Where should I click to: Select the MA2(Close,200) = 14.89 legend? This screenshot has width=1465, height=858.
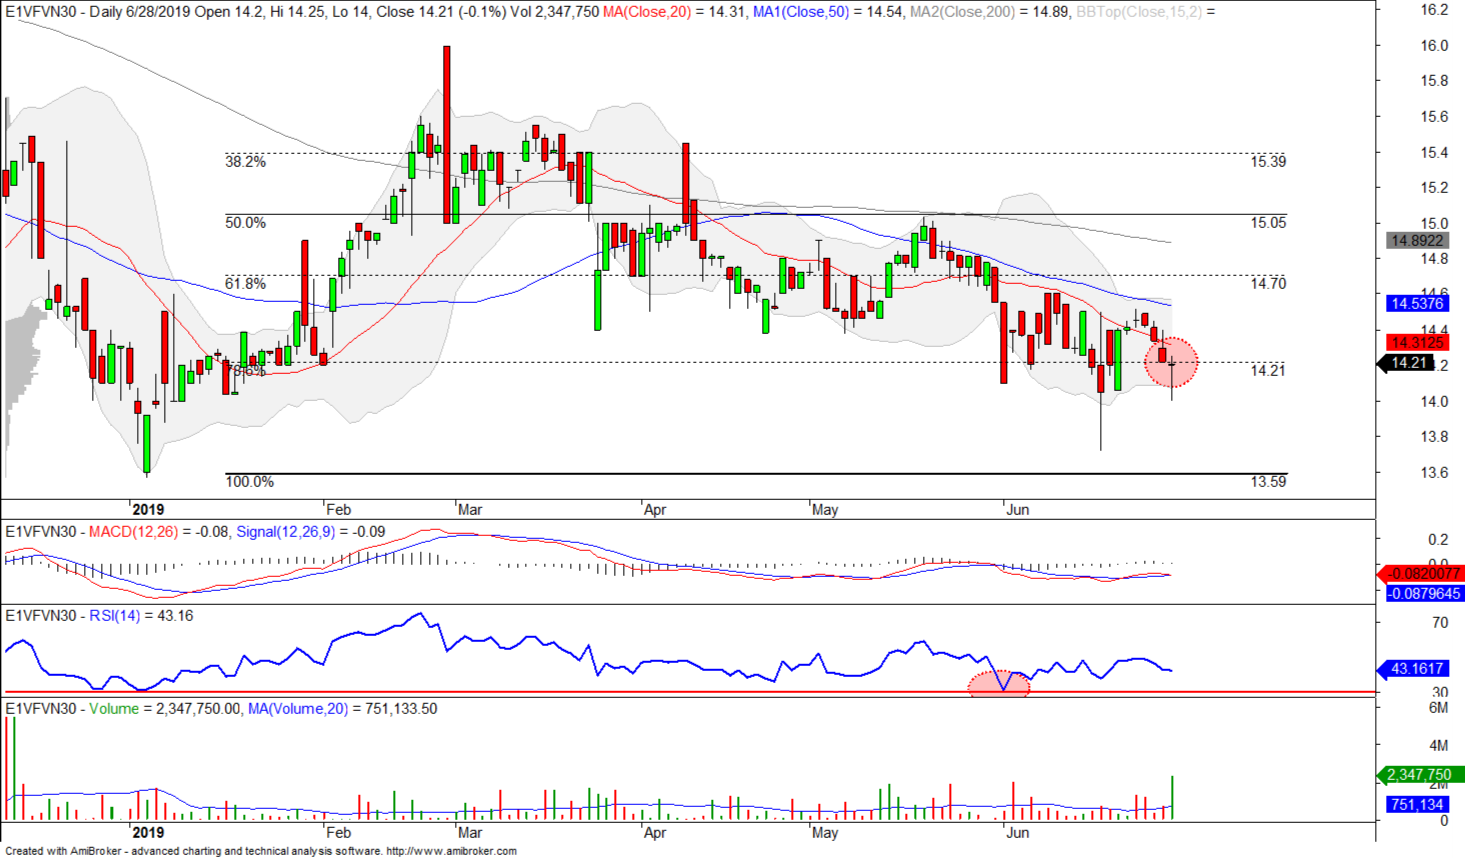[x=989, y=12]
